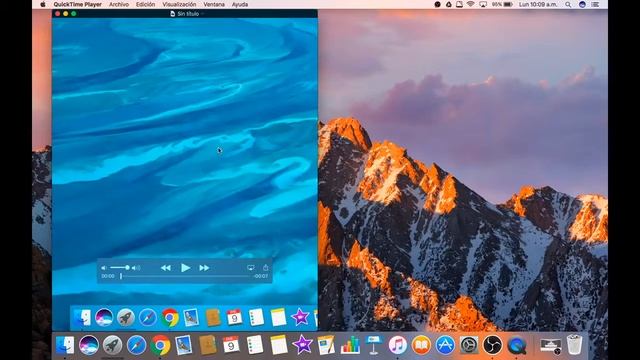Open iTunes from the Dock

pos(398,345)
